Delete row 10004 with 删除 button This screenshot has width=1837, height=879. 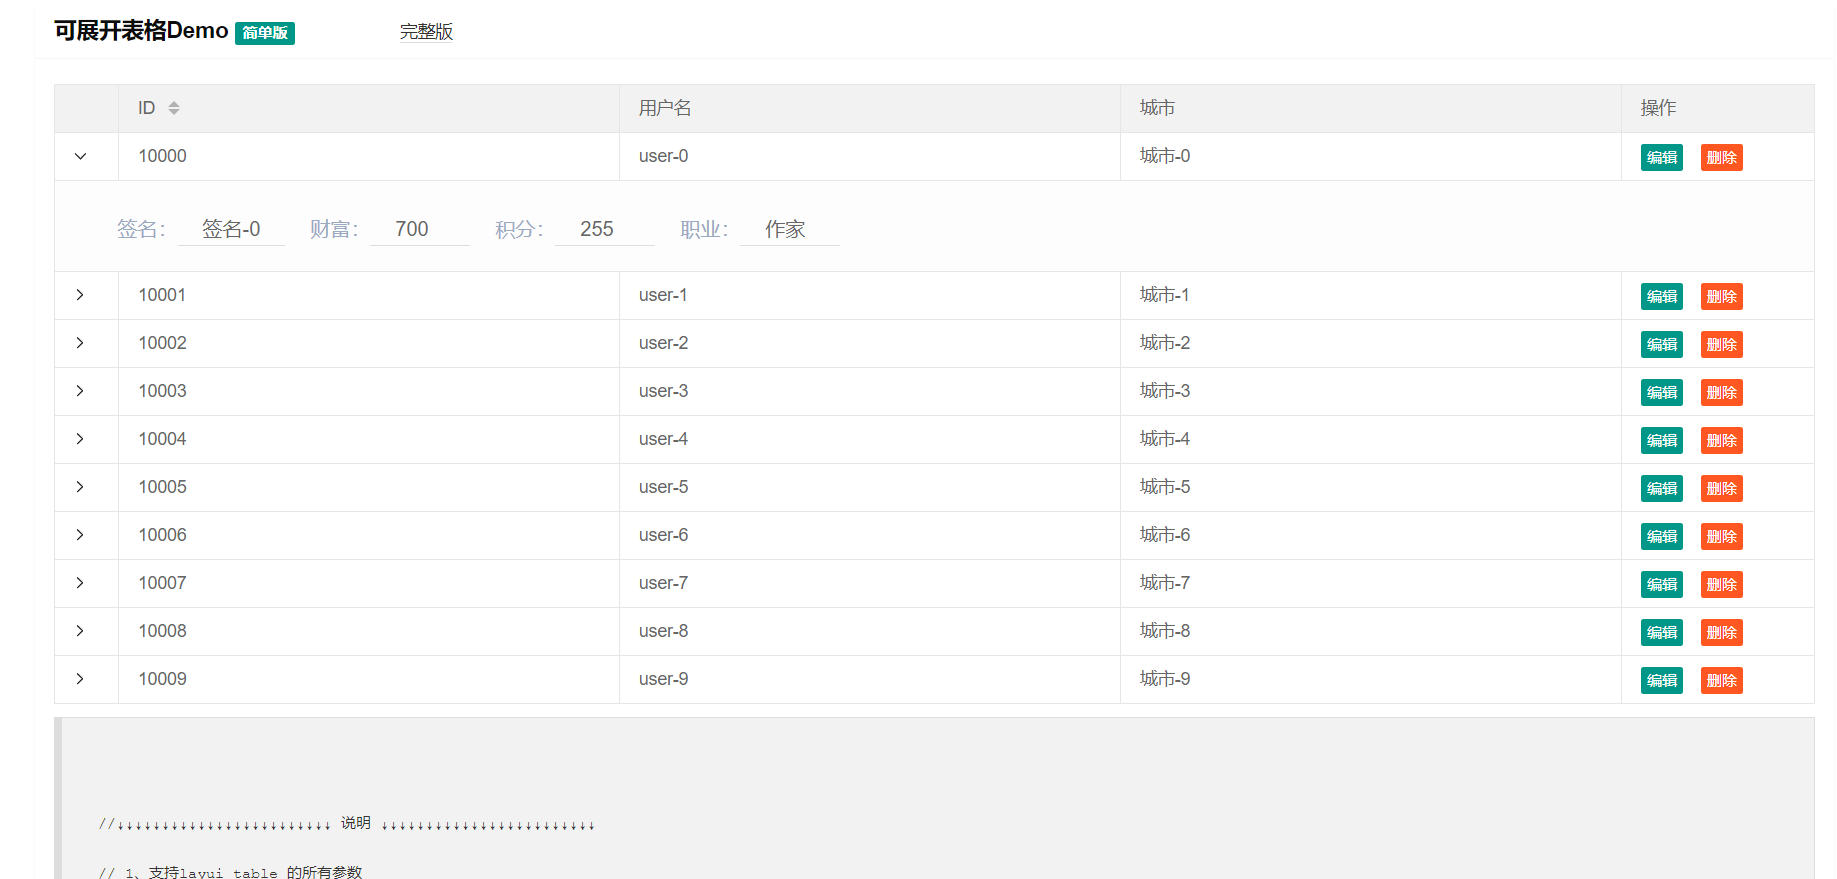[x=1721, y=441]
